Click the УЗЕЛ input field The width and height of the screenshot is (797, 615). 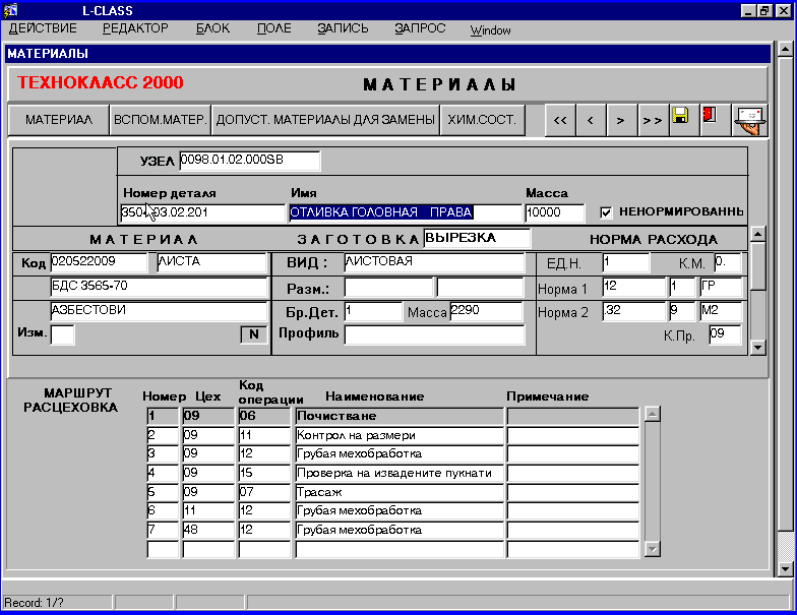250,161
